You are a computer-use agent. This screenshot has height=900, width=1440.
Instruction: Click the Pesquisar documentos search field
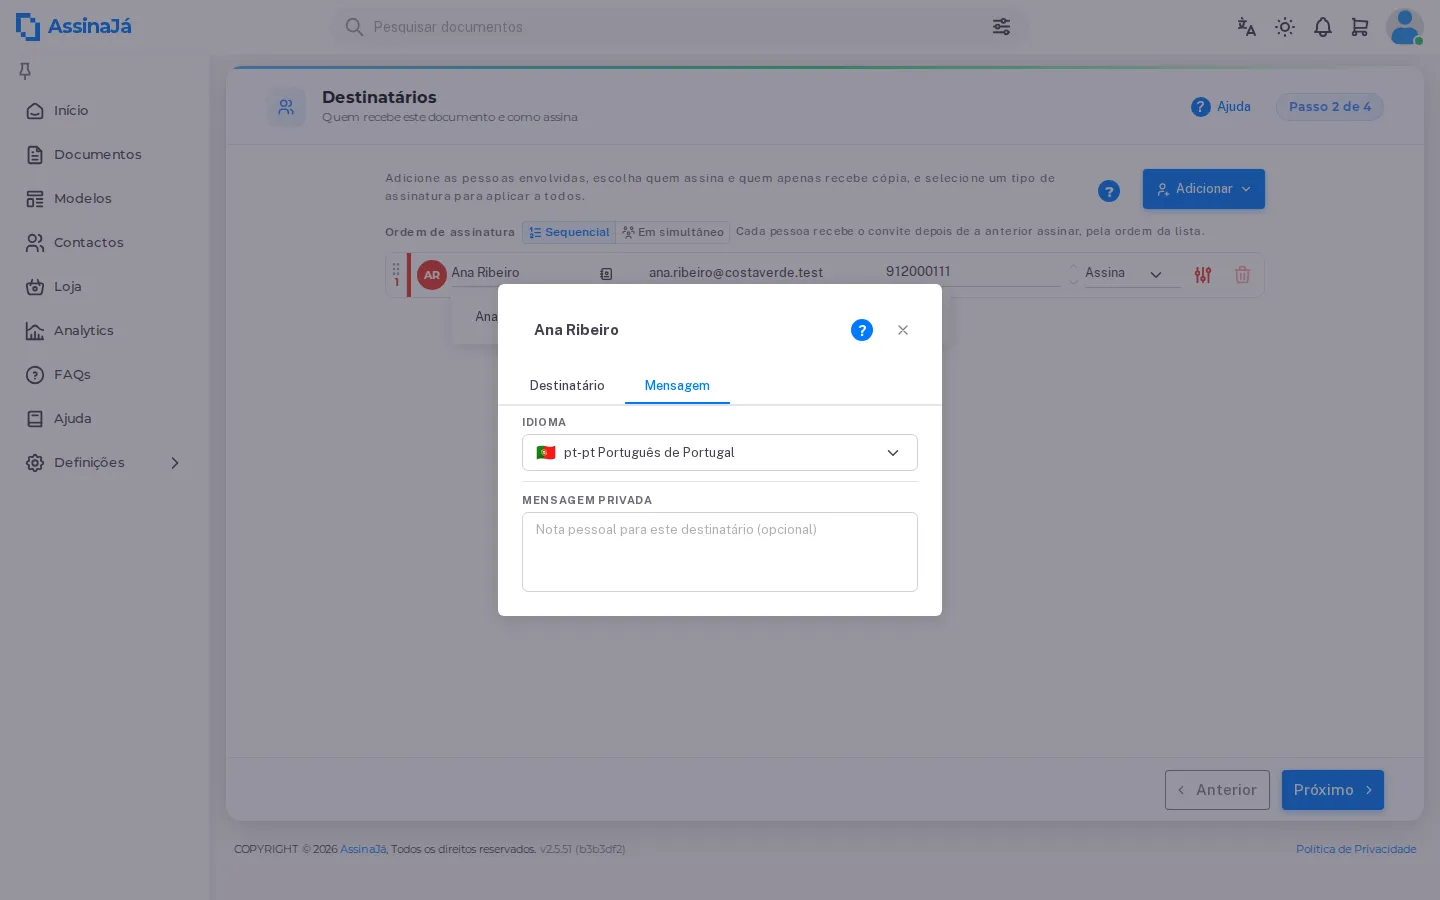[678, 27]
